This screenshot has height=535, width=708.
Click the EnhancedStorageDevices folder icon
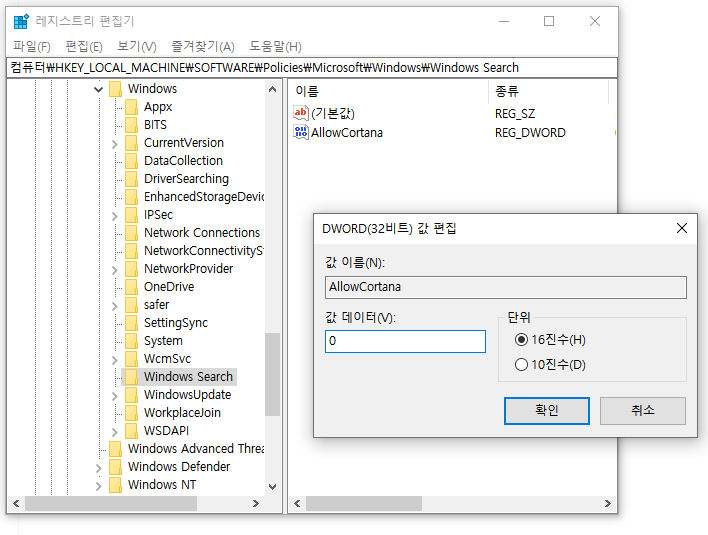[131, 197]
